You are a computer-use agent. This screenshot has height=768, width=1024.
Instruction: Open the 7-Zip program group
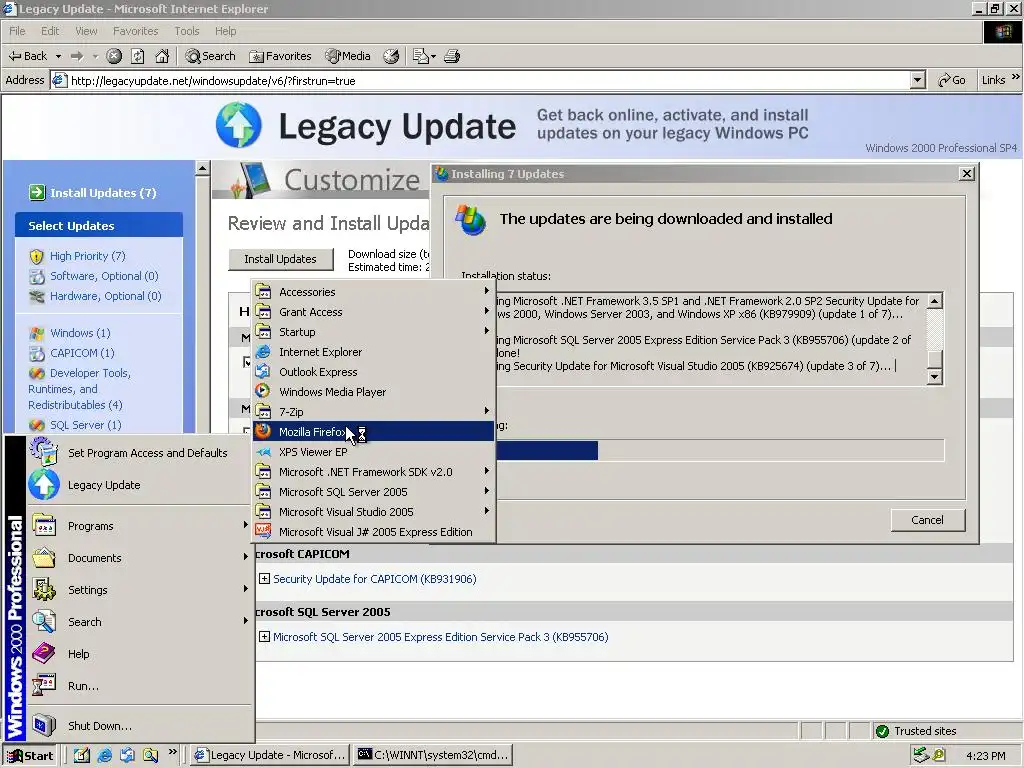374,411
